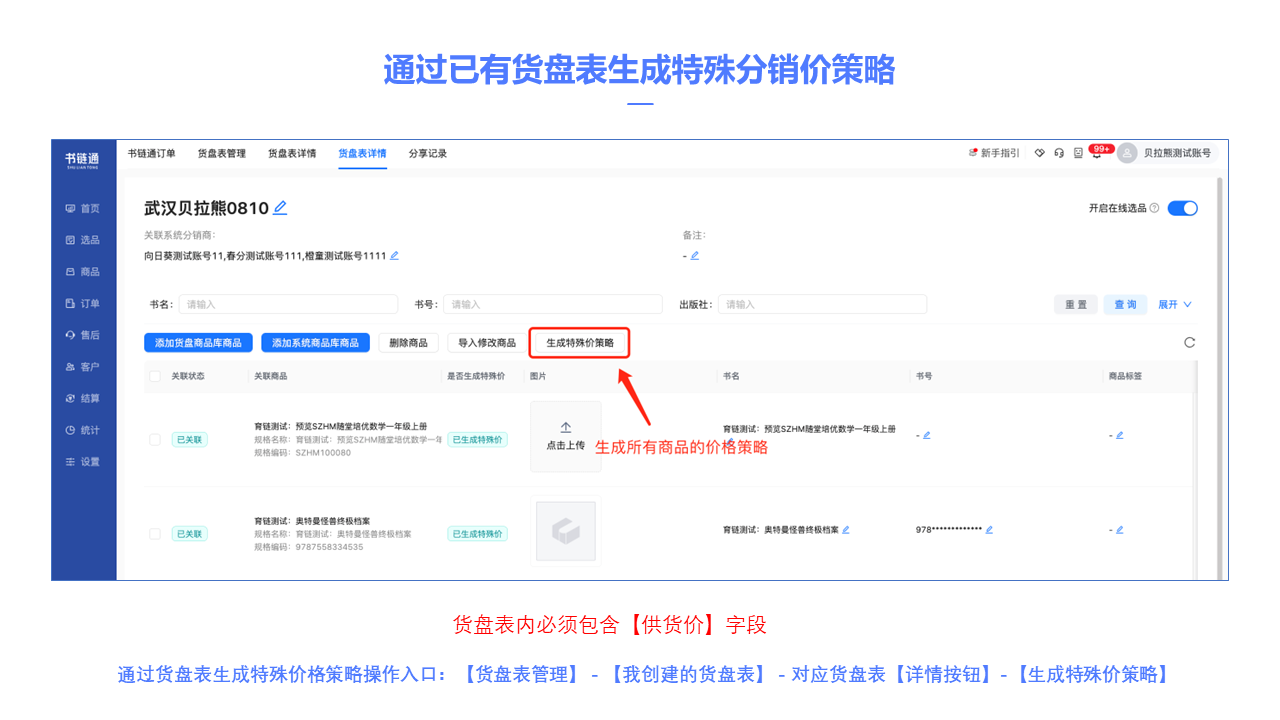Open 统计 in the left sidebar
The width and height of the screenshot is (1280, 720).
83,430
